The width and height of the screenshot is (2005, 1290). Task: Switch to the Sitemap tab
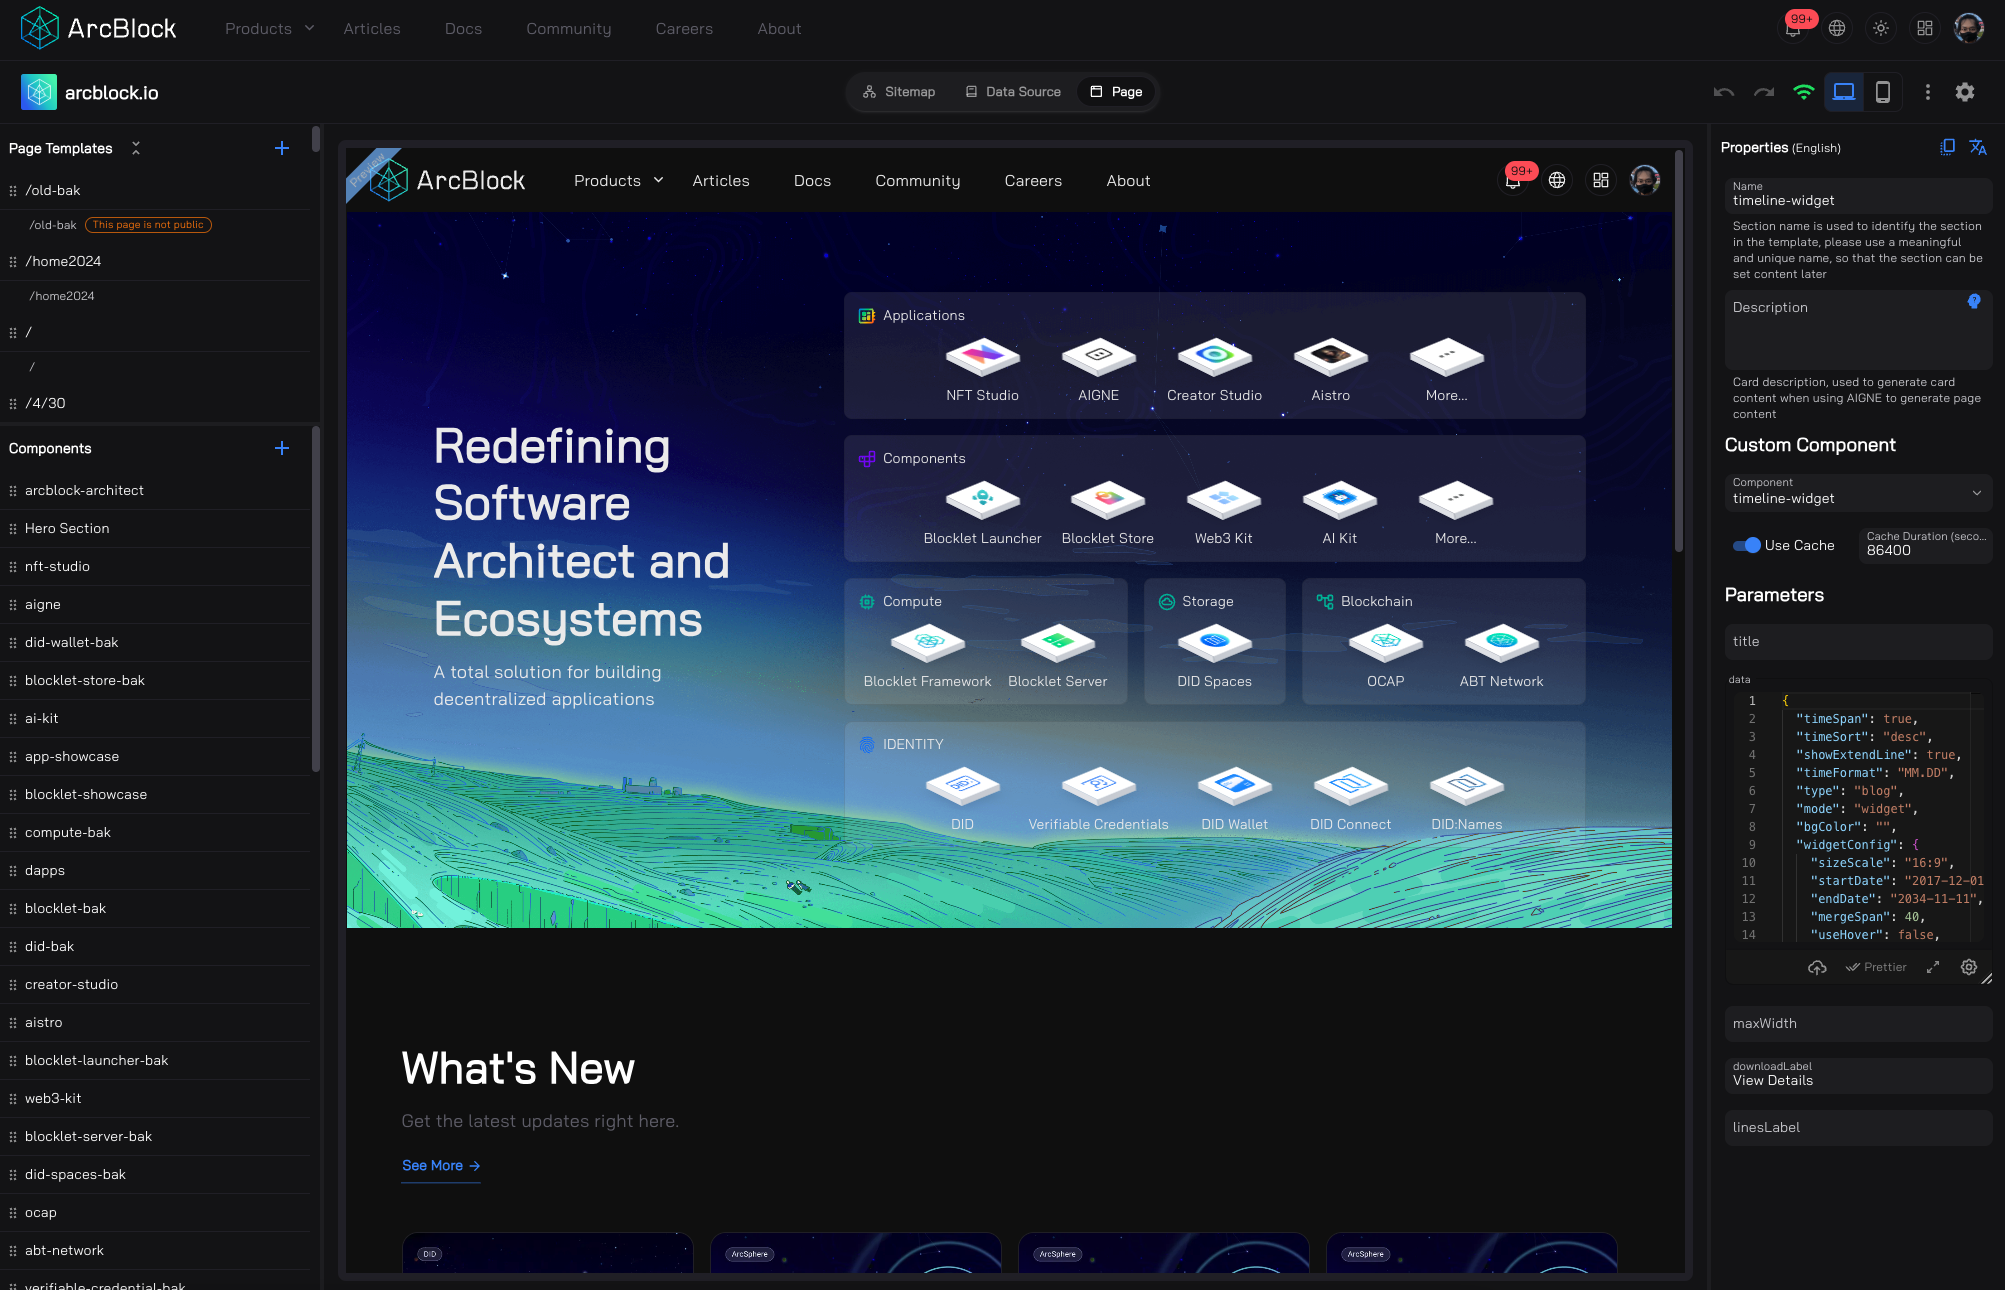899,92
